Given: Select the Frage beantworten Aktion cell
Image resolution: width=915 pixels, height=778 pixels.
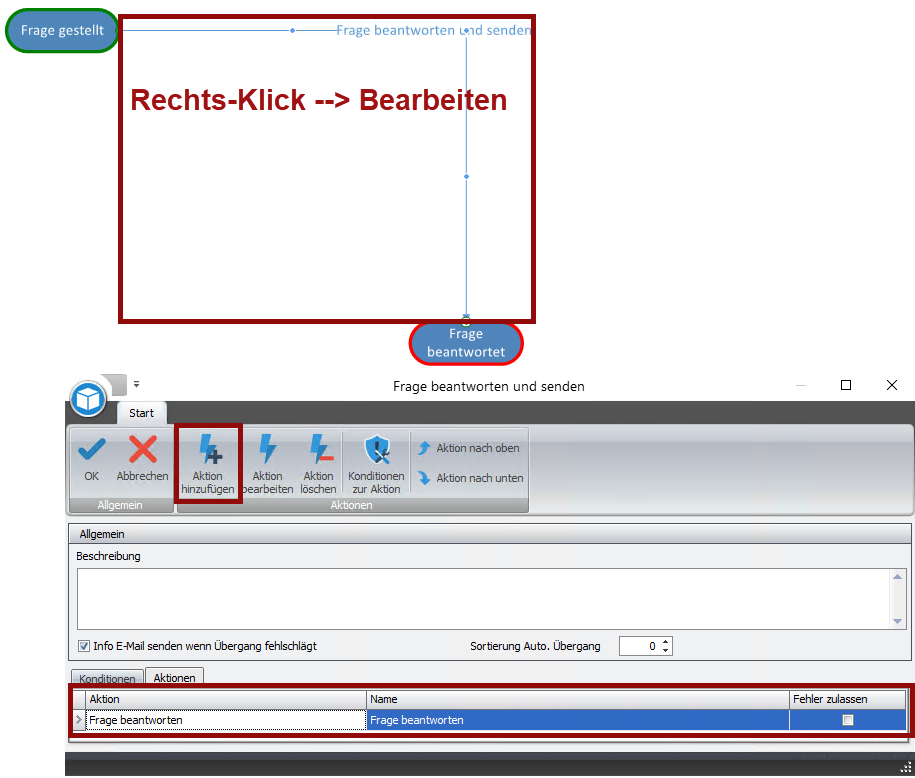Looking at the screenshot, I should click(226, 720).
